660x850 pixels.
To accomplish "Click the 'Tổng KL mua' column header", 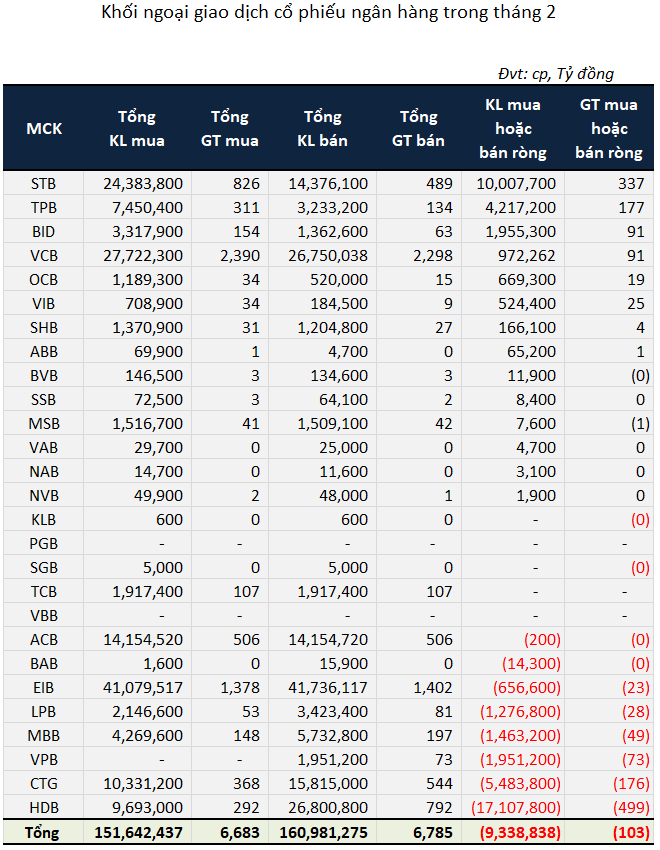I will [x=137, y=128].
